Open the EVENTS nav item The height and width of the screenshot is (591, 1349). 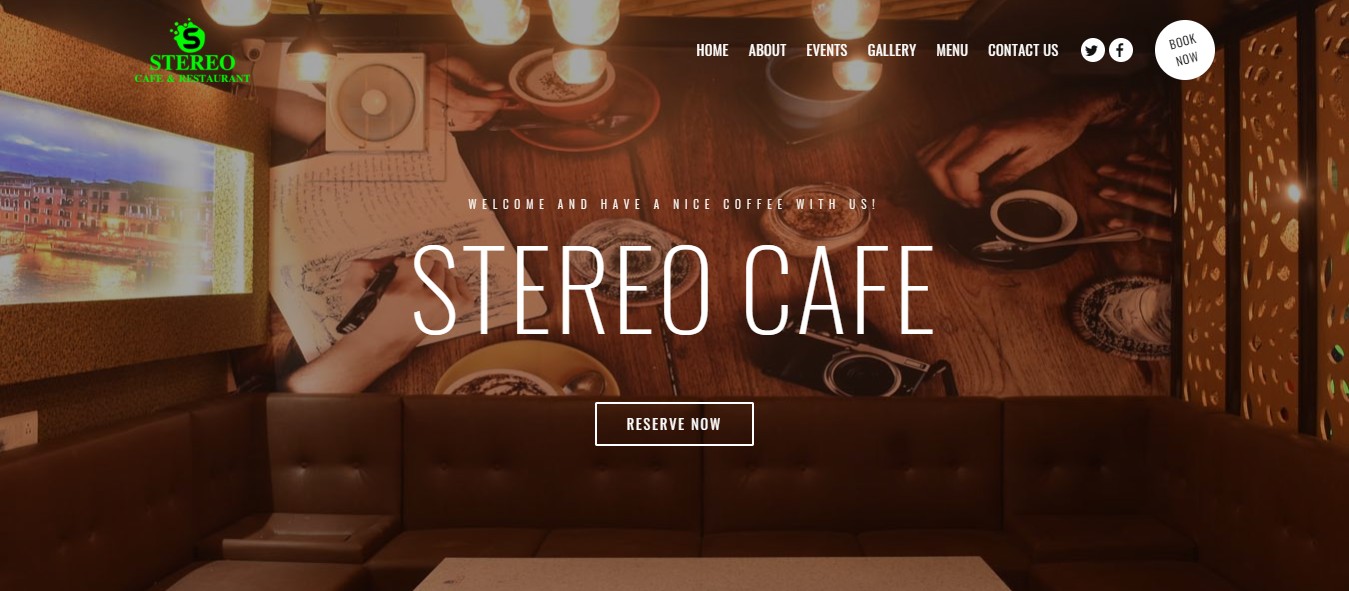pos(827,50)
